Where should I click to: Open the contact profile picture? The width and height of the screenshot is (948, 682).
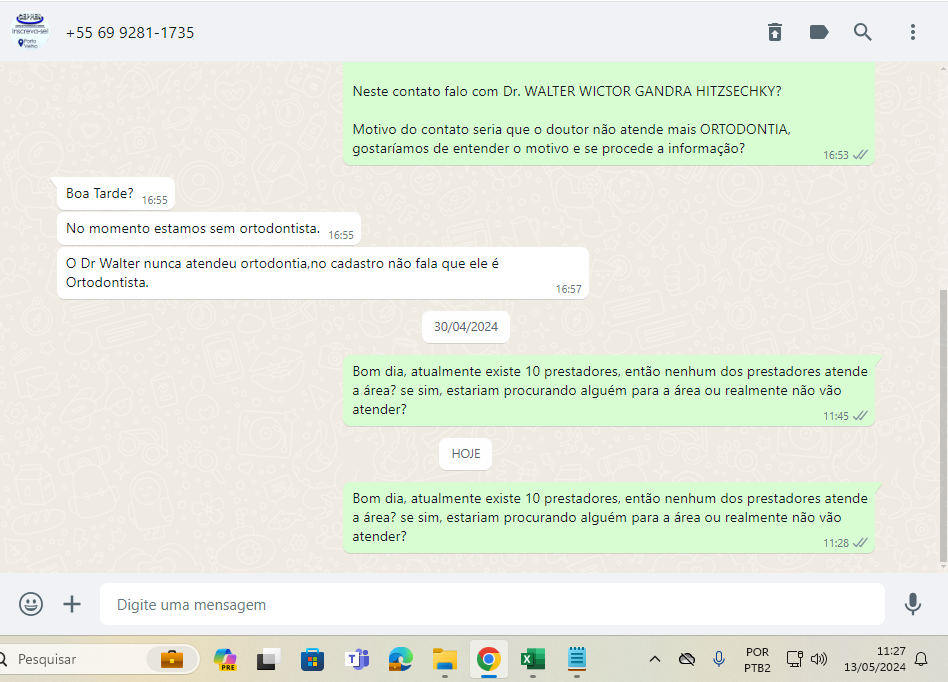pyautogui.click(x=30, y=31)
